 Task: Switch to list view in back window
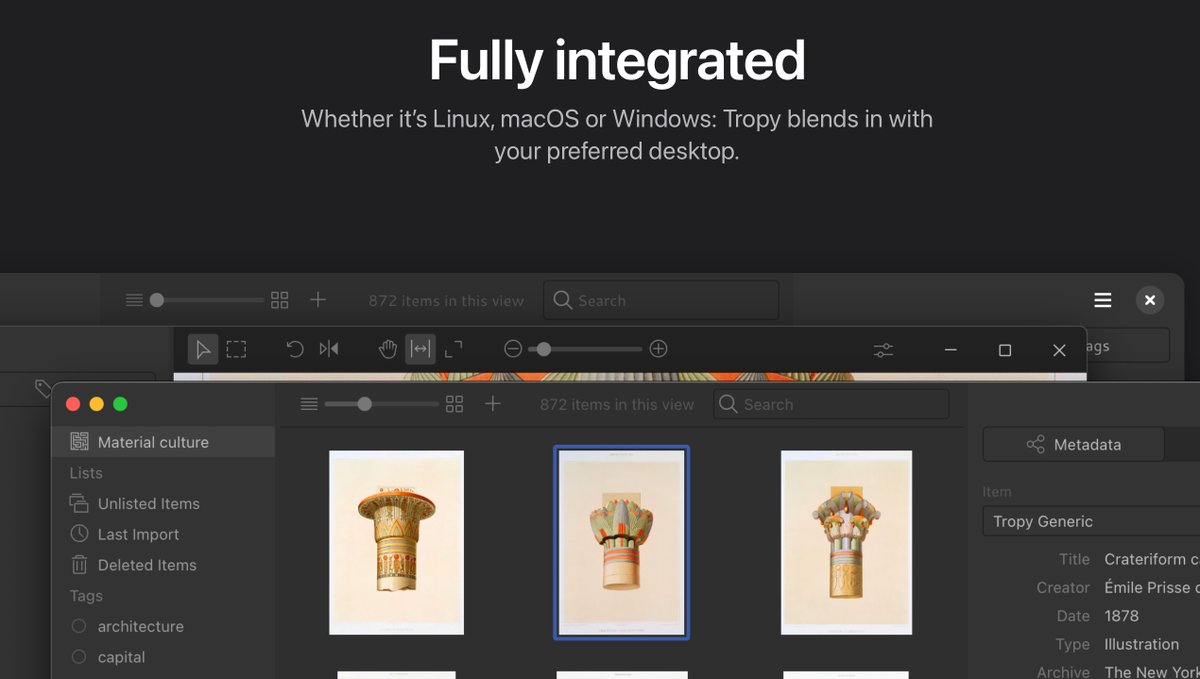pos(135,300)
